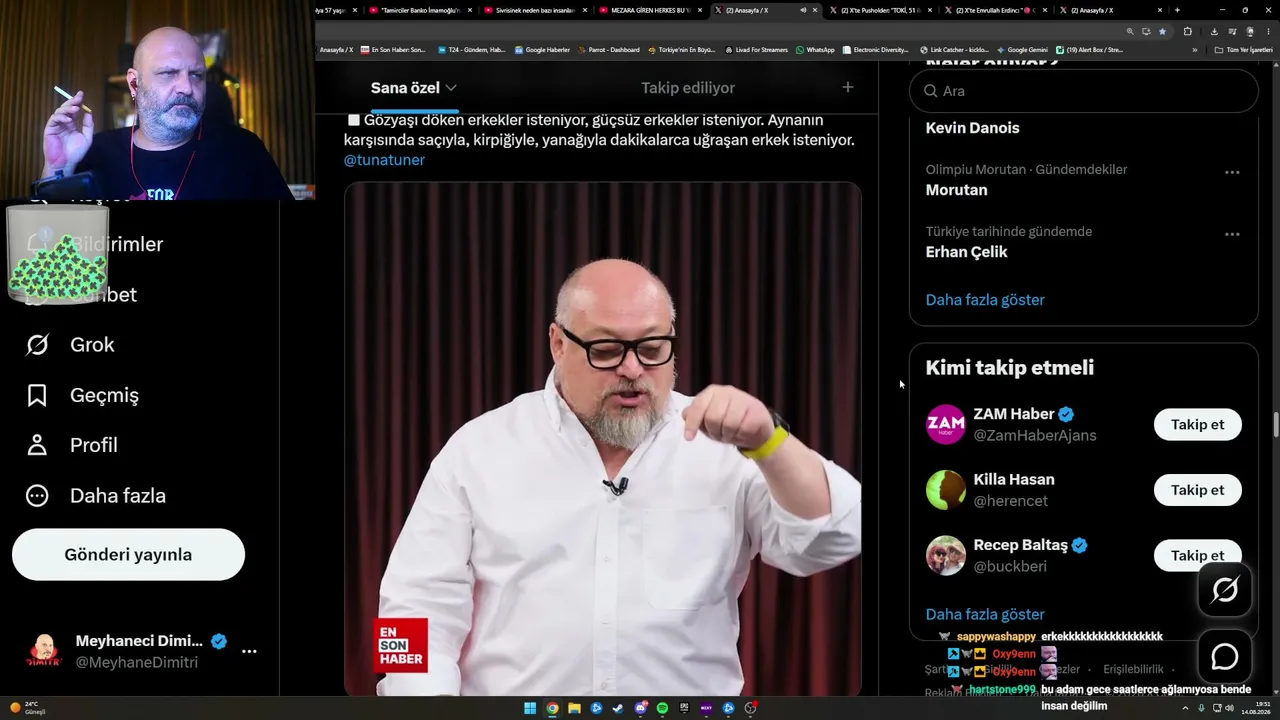Adjust volume from system tray speaker icon

point(1229,708)
